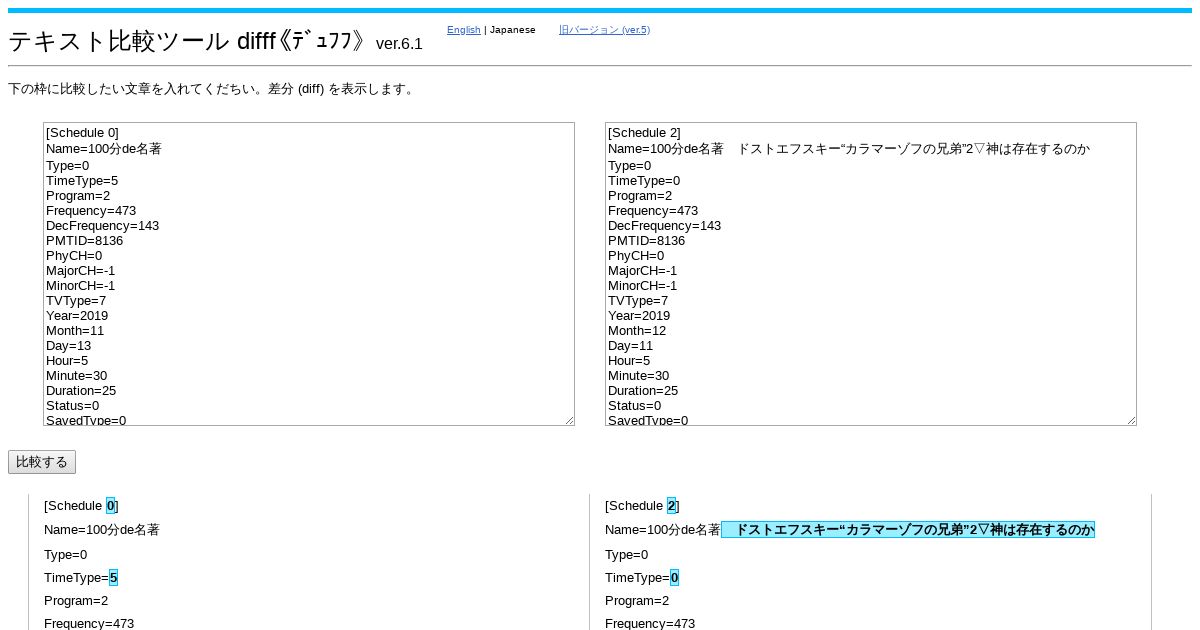
Task: Click Day=13 line in left text area
Action: tap(68, 346)
